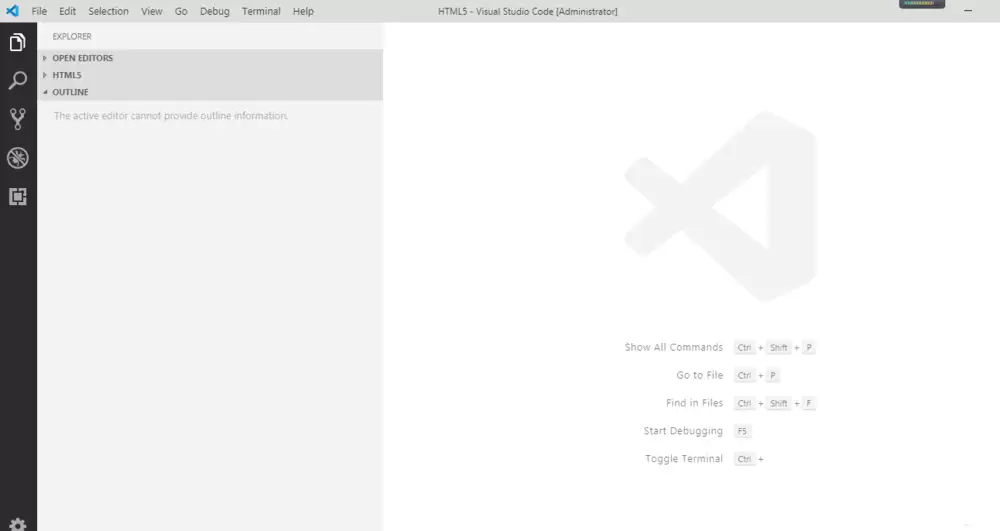Expand the Open Editors section

point(82,58)
